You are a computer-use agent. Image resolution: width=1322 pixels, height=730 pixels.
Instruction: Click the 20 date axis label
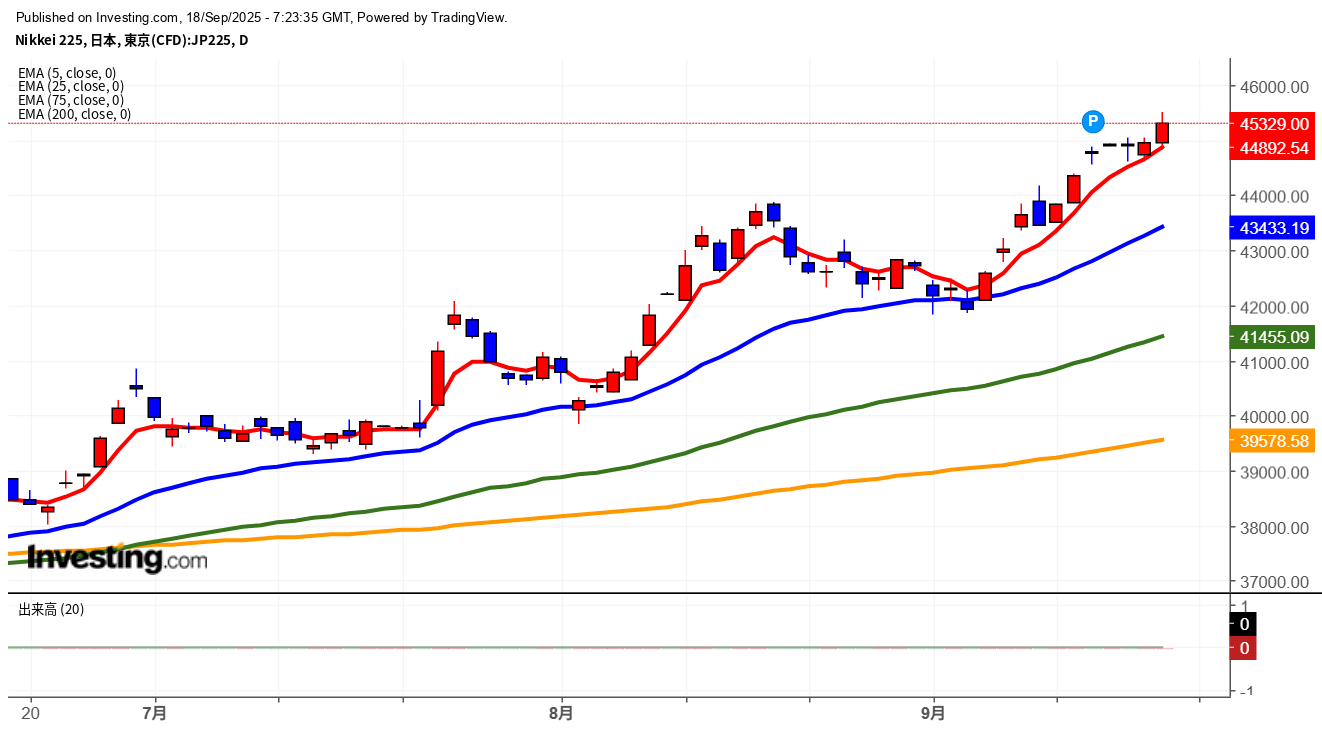(31, 713)
